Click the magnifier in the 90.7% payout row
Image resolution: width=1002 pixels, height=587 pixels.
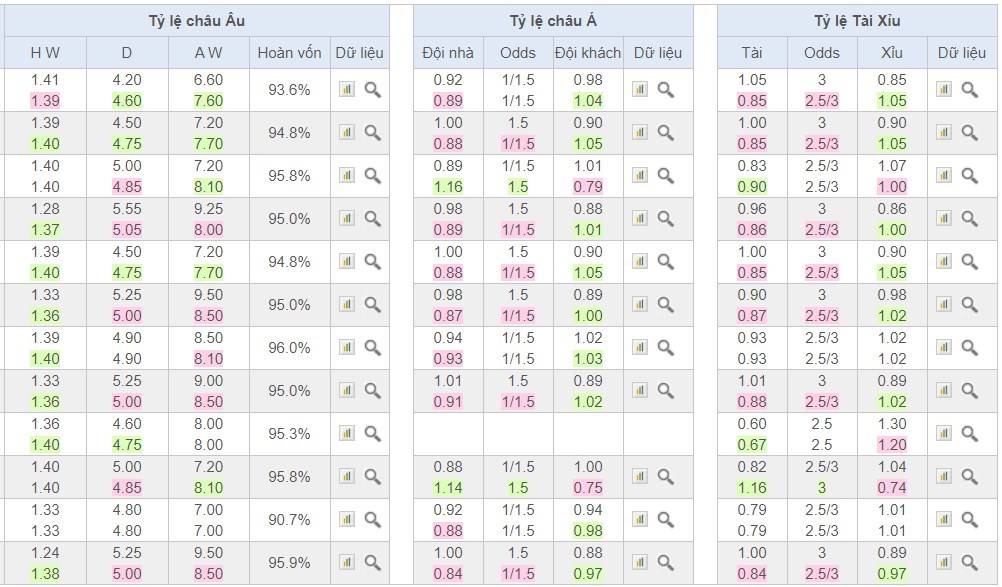click(372, 520)
